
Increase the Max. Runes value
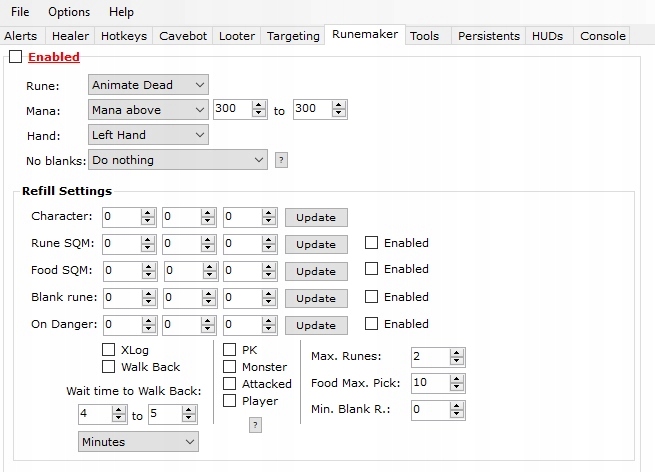tap(457, 353)
